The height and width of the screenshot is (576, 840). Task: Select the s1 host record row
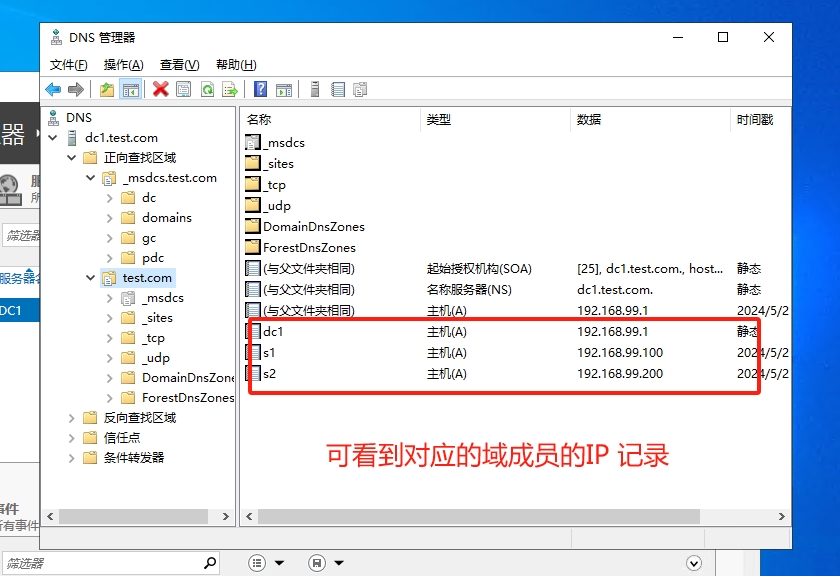click(x=516, y=353)
